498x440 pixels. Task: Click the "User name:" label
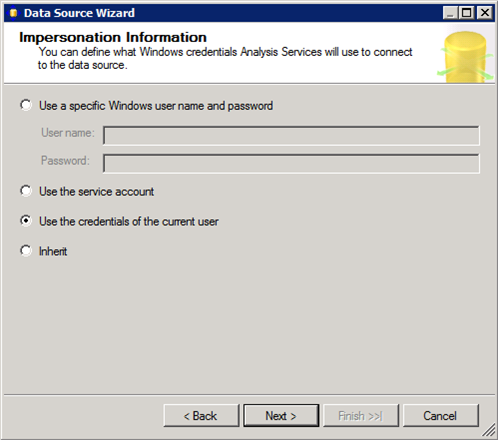68,133
